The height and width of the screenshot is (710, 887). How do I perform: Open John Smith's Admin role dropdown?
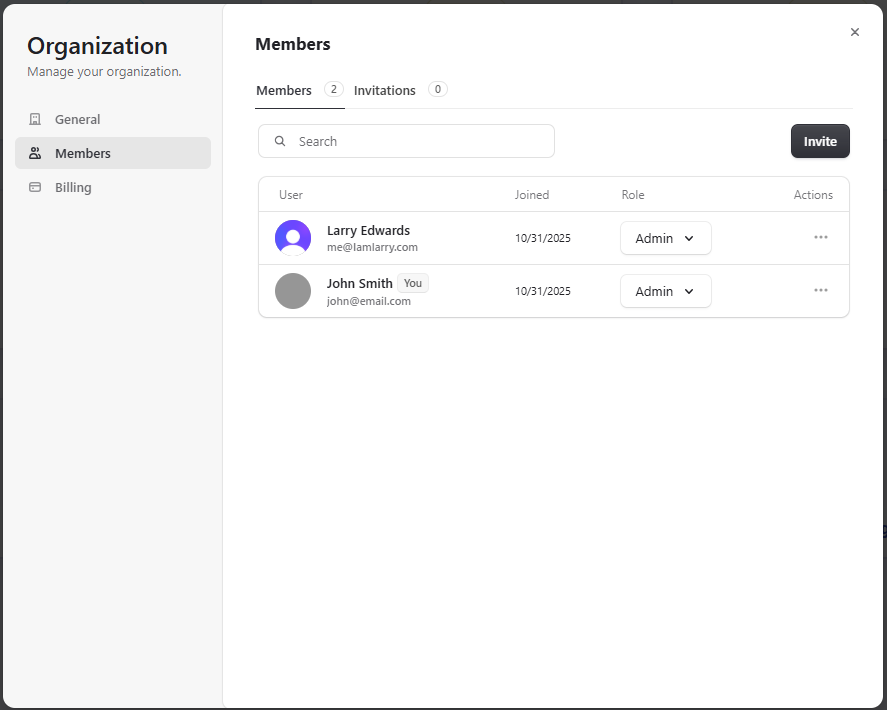pos(665,291)
